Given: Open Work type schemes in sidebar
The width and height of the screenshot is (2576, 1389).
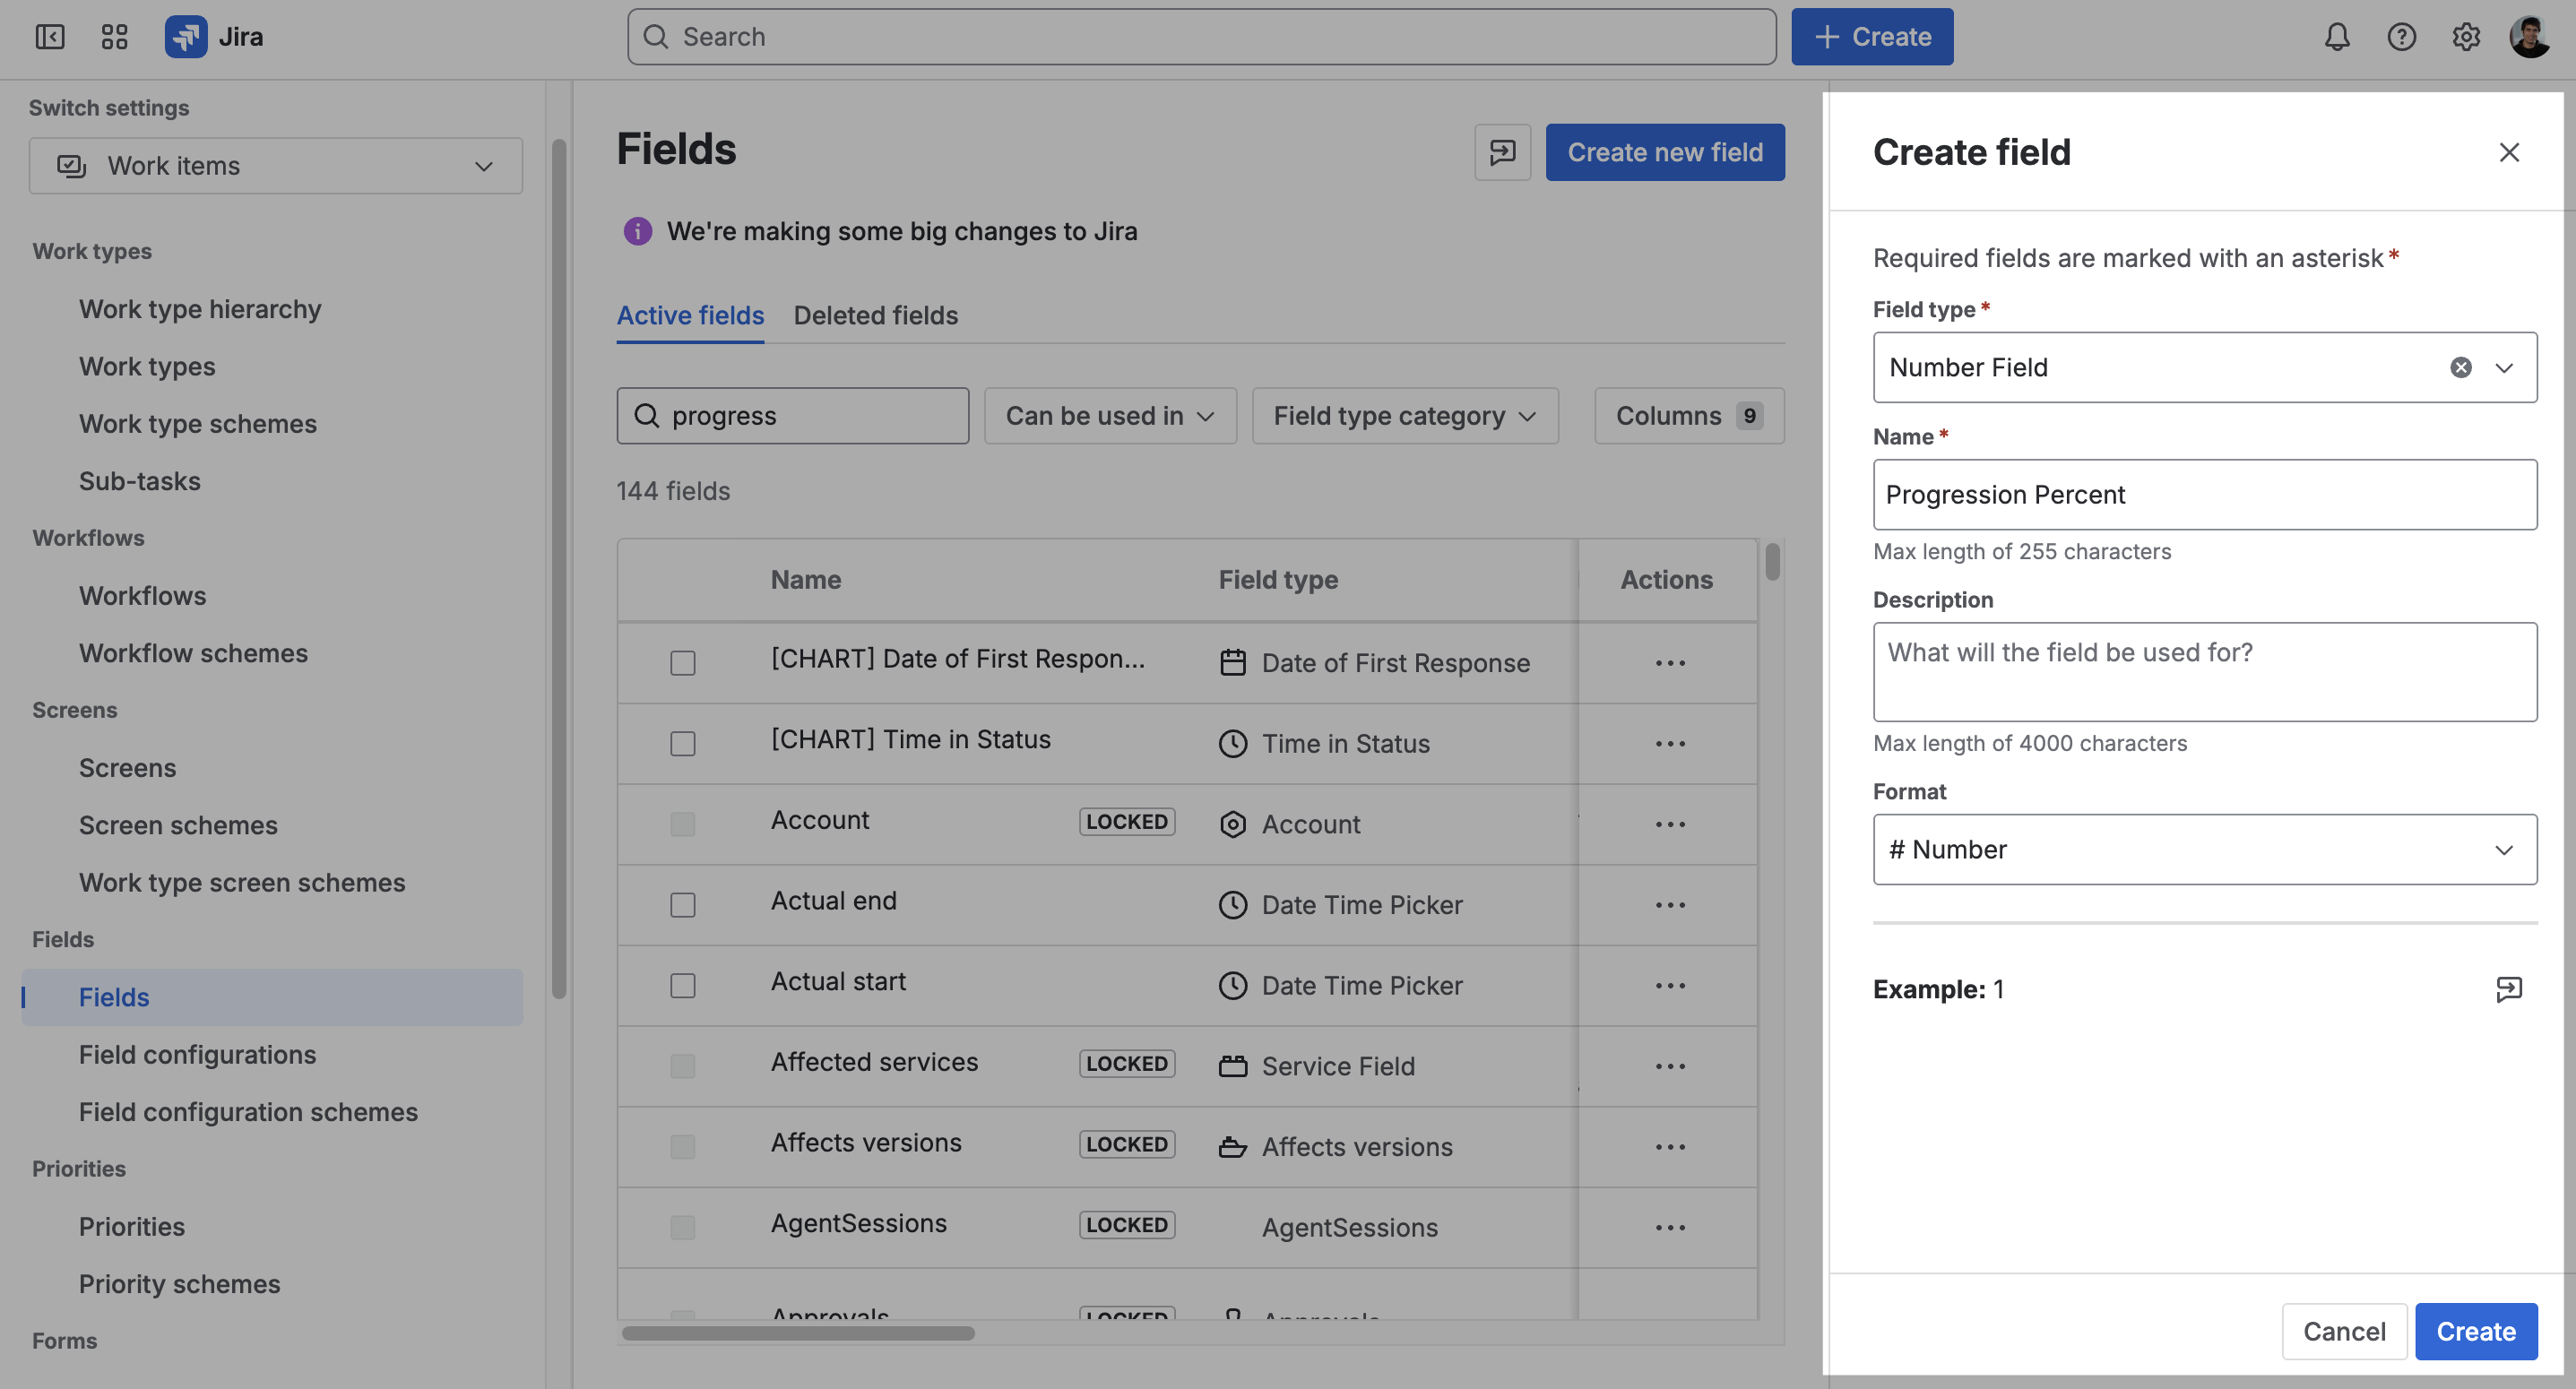Looking at the screenshot, I should click(198, 424).
